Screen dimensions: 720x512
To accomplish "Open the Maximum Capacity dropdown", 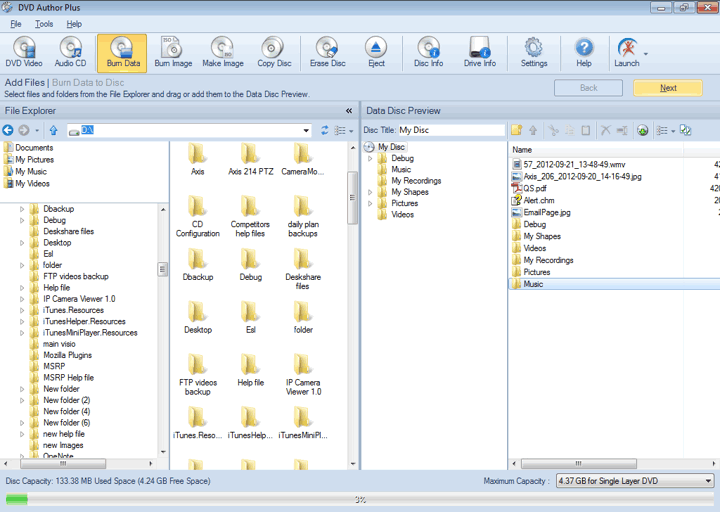I will point(708,481).
